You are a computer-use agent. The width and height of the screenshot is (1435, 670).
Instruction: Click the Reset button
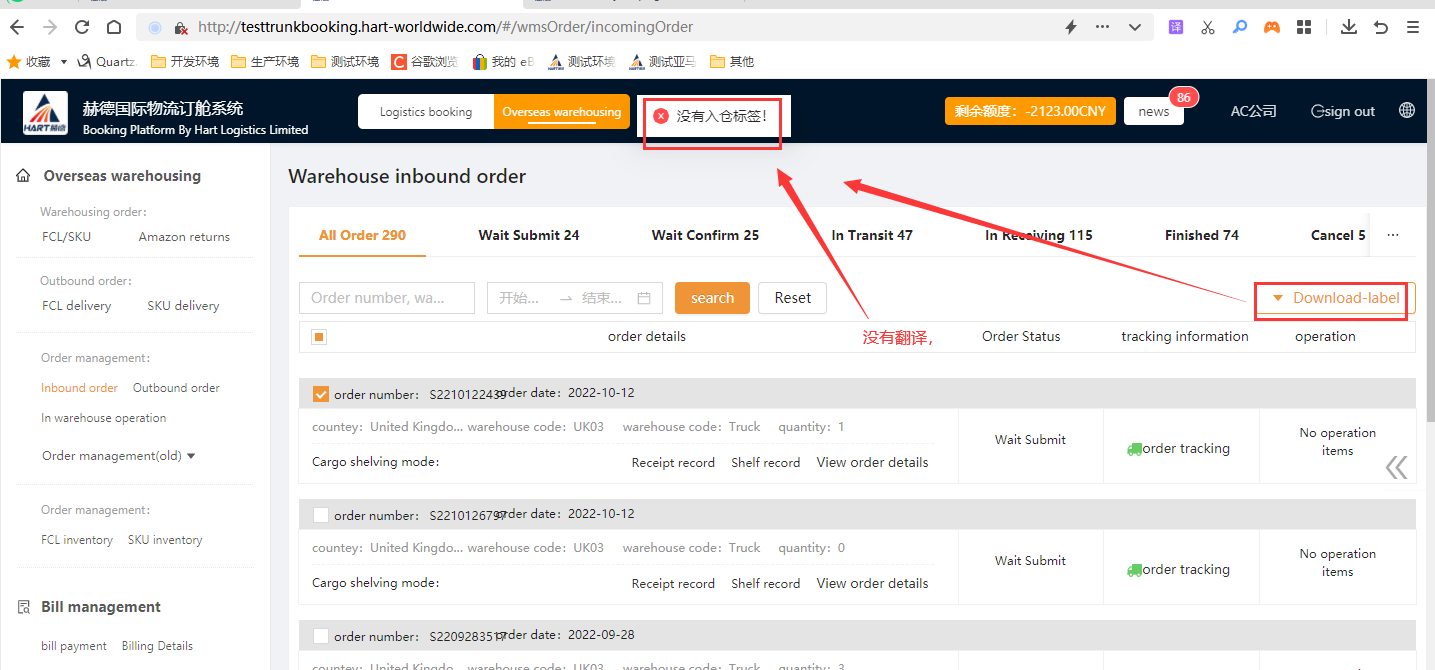click(793, 298)
